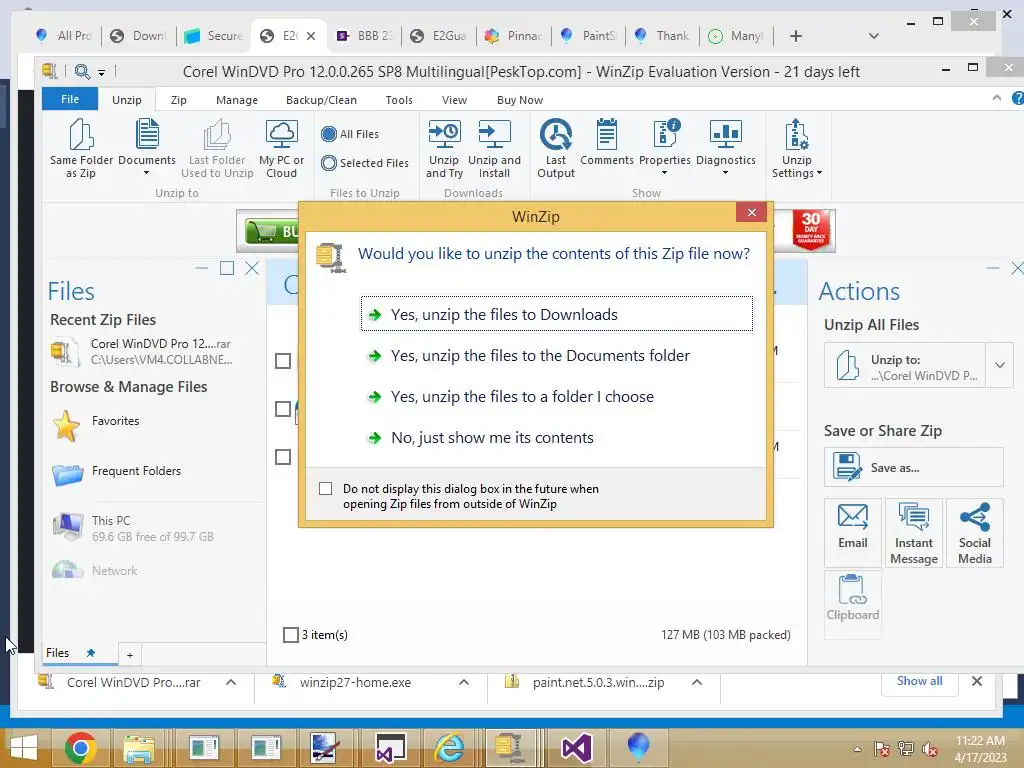Add a new Files pane tab with plus
The height and width of the screenshot is (768, 1024).
click(x=130, y=655)
